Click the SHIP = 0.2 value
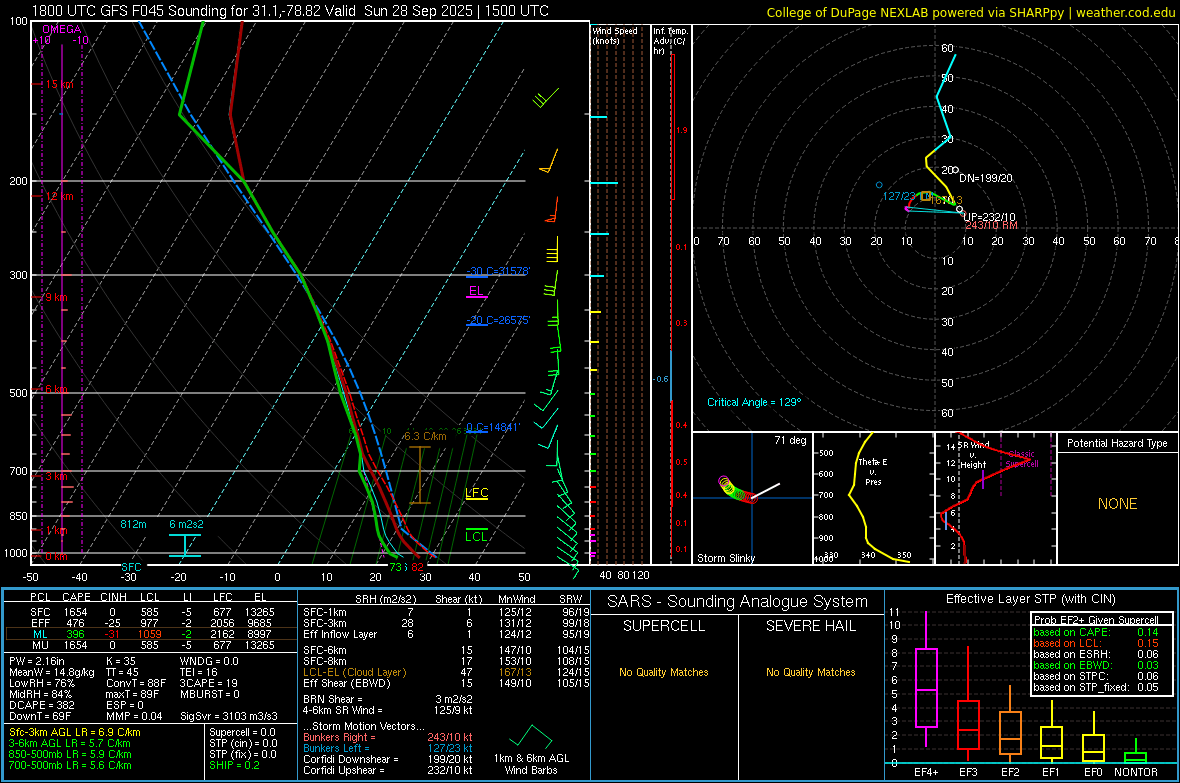Viewport: 1180px width, 783px height. click(x=234, y=765)
